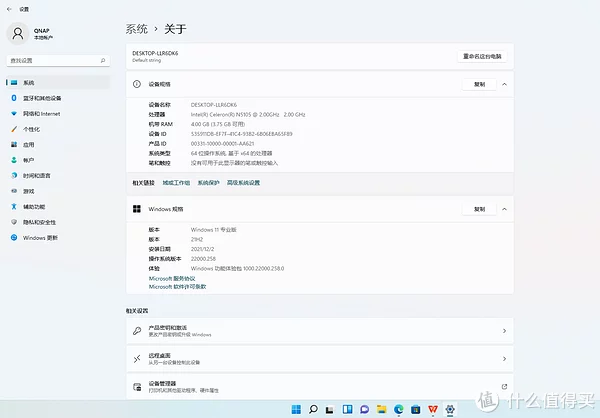This screenshot has height=418, width=600.
Task: Select the OS build 22000.258 text
Action: [x=203, y=259]
